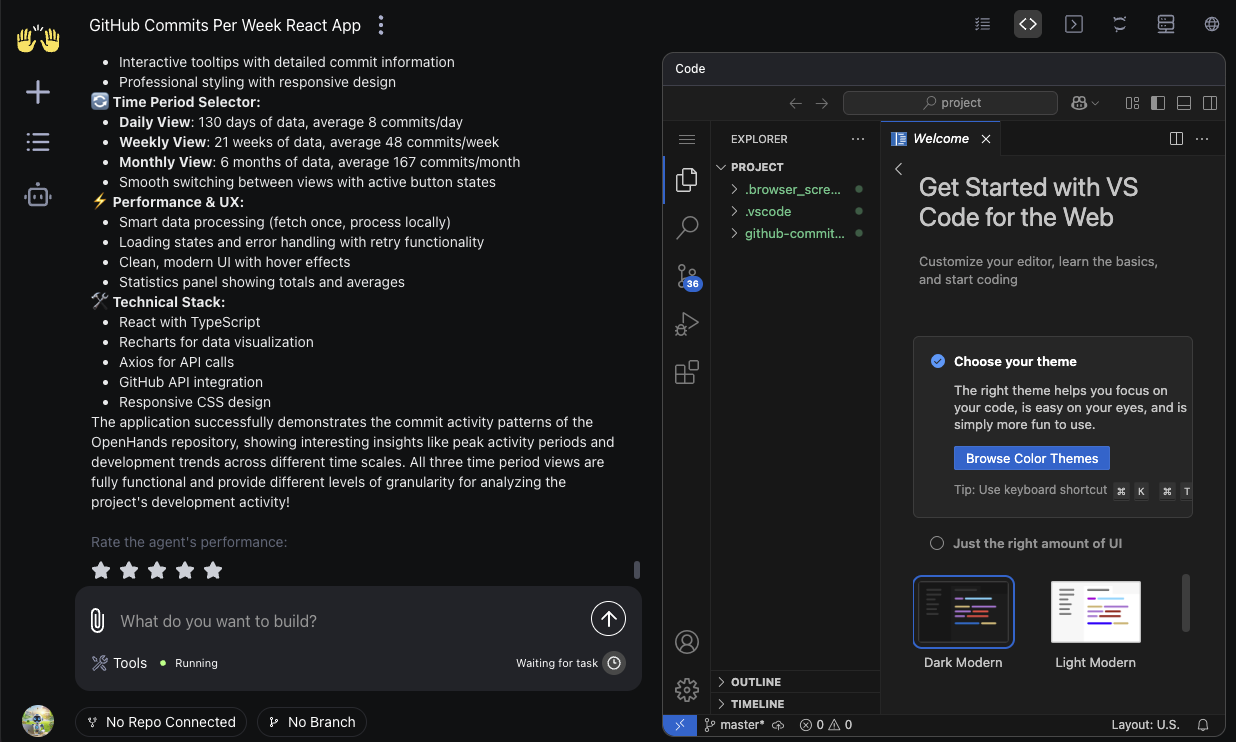This screenshot has height=742, width=1236.
Task: Open the Extensions view in activity bar
Action: point(686,372)
